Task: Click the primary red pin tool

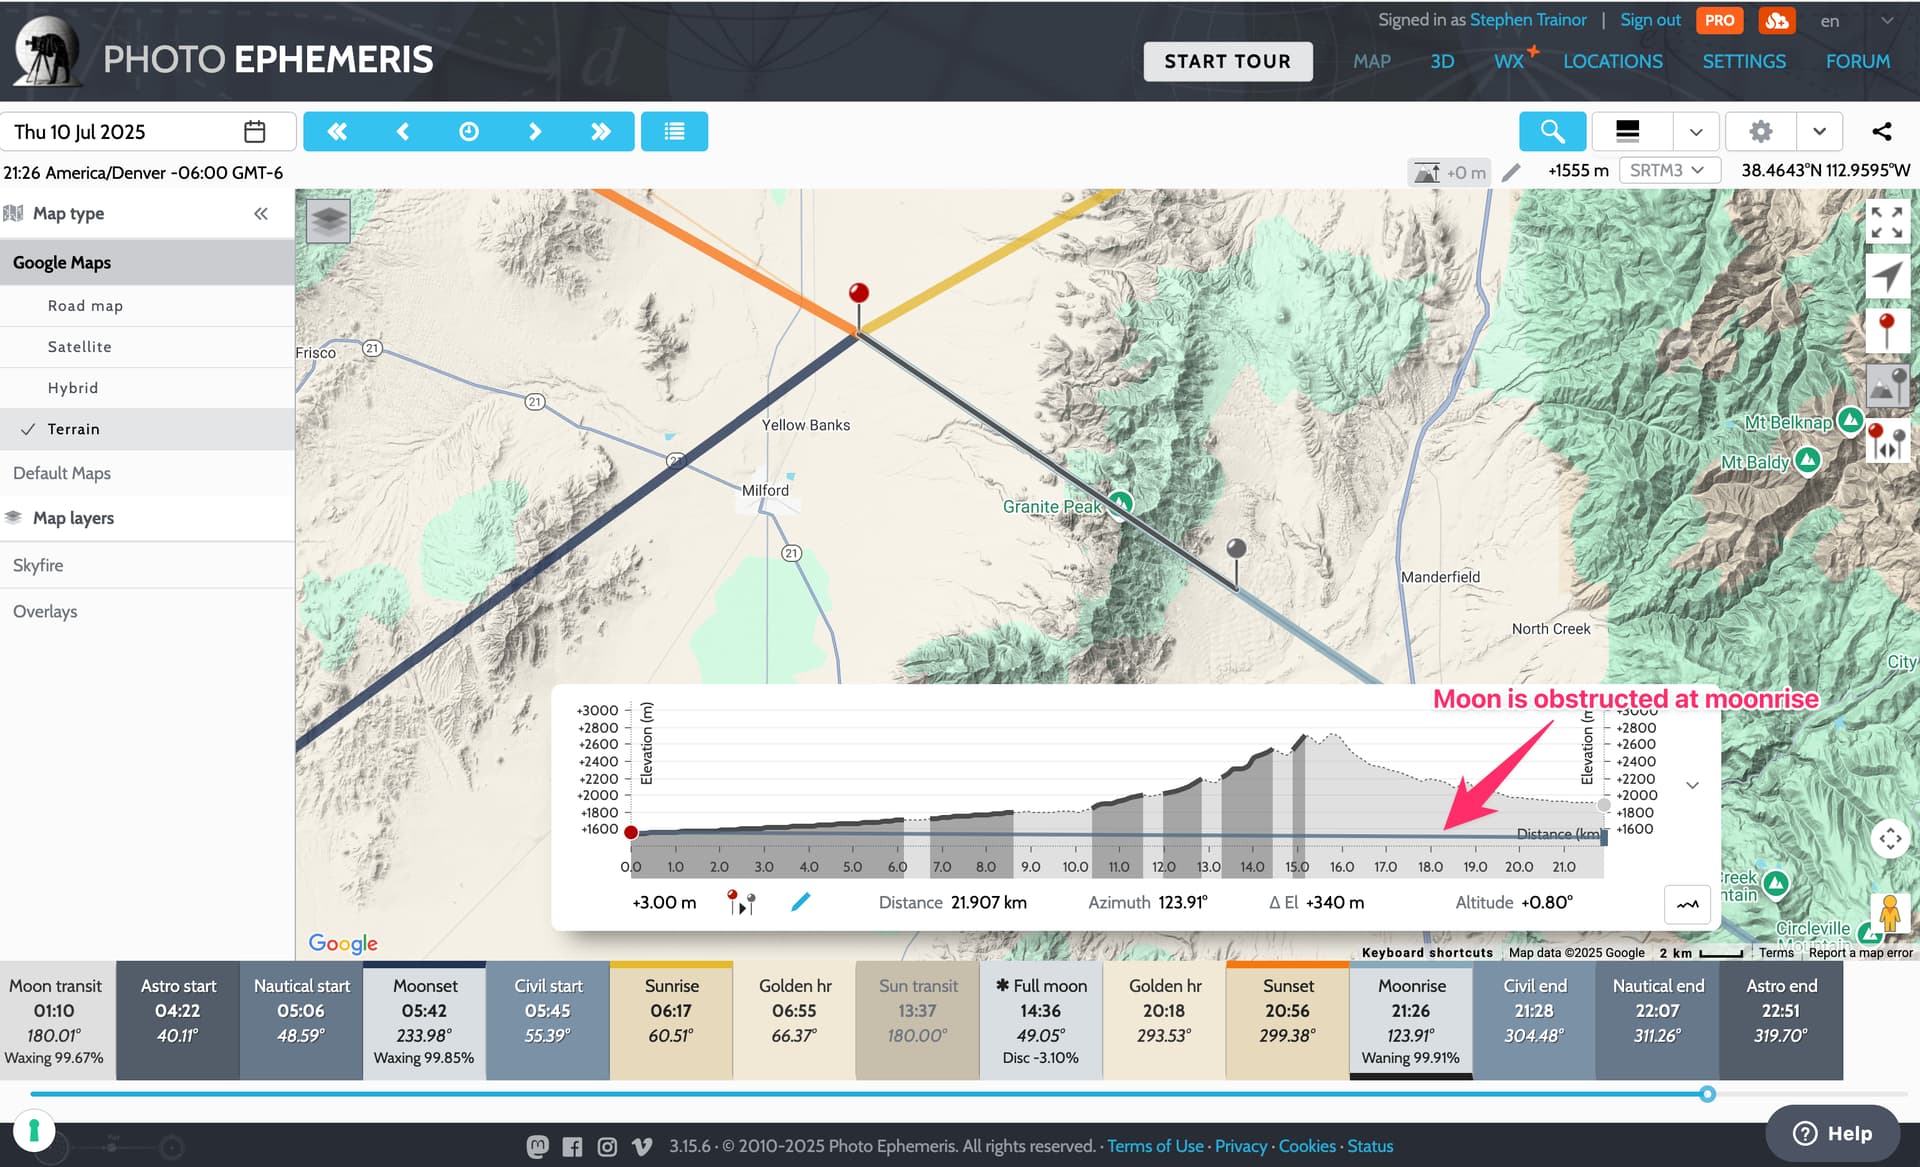Action: point(1887,331)
